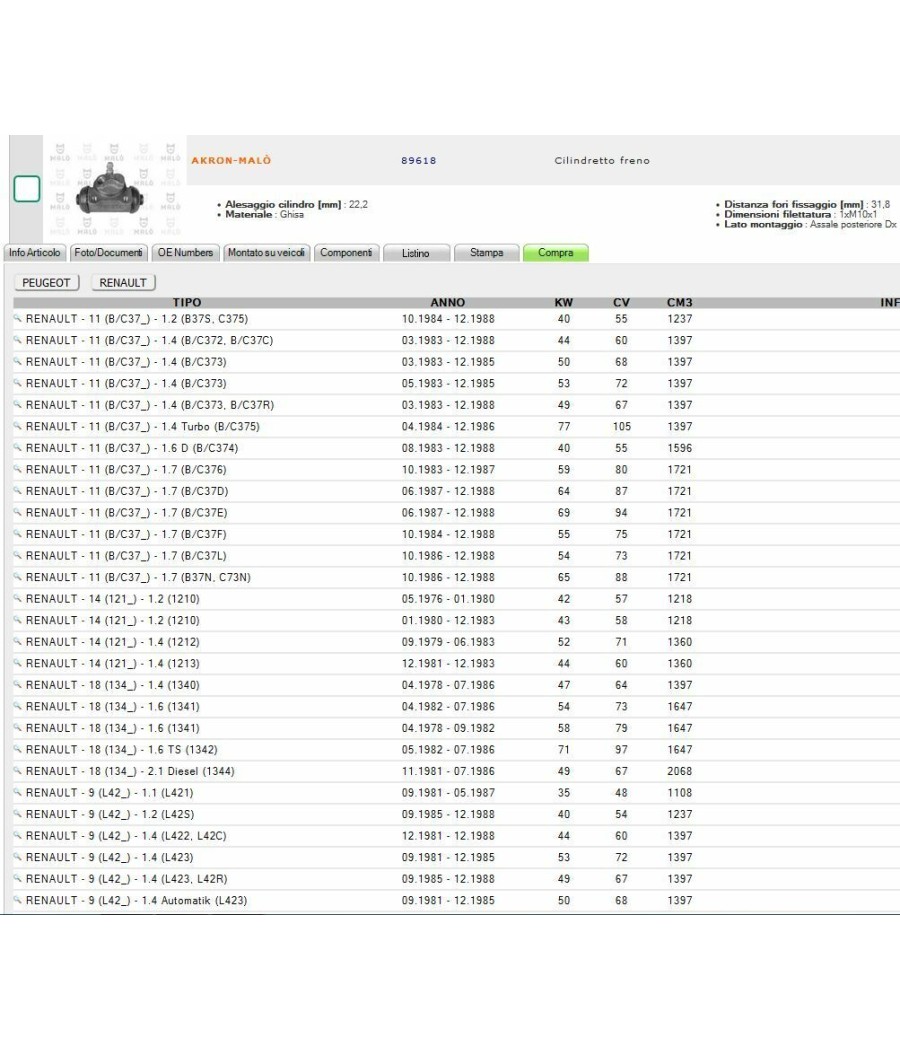This screenshot has height=1050, width=900.
Task: Open details icon for Renault 11 1.7 (B37N, C73N)
Action: [x=17, y=577]
